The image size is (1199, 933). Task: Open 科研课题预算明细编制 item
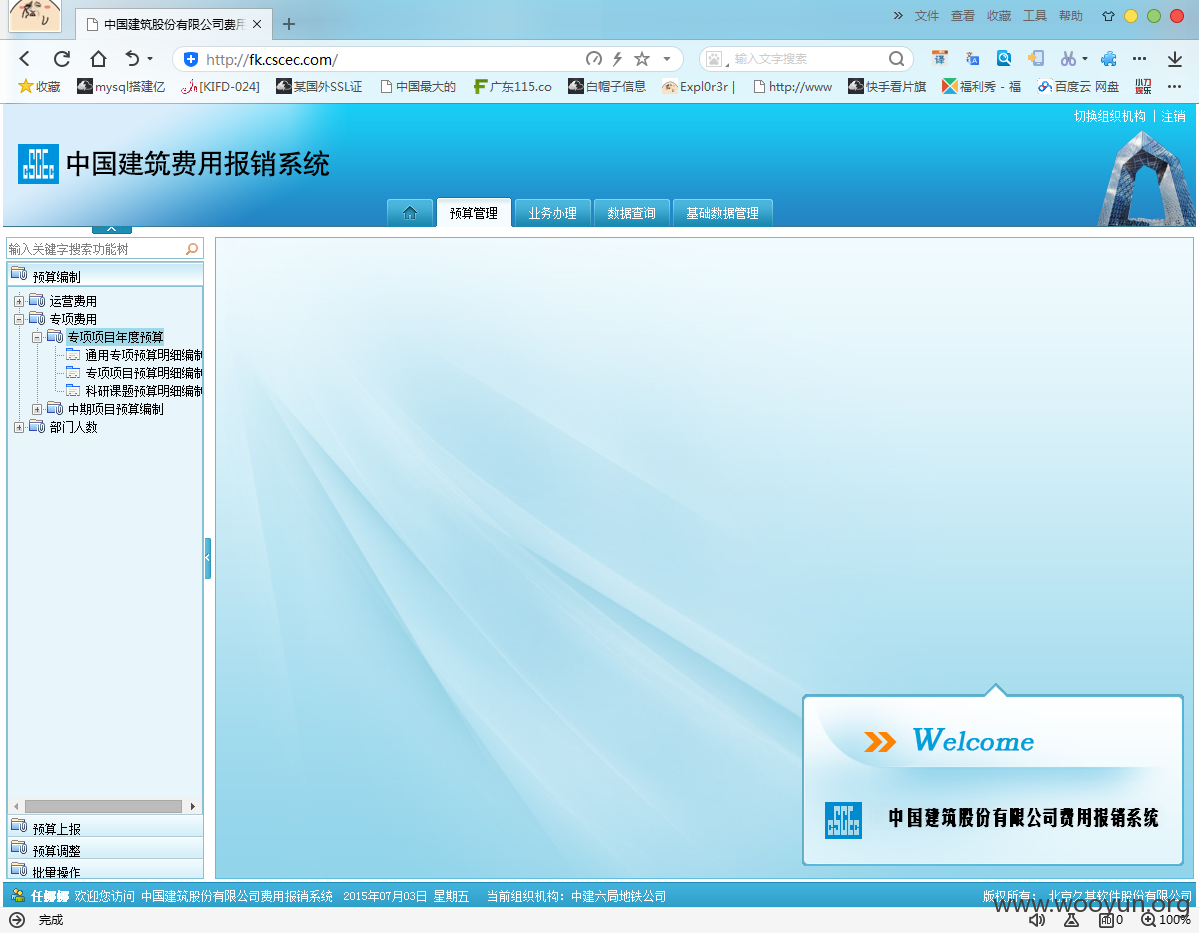coord(143,391)
